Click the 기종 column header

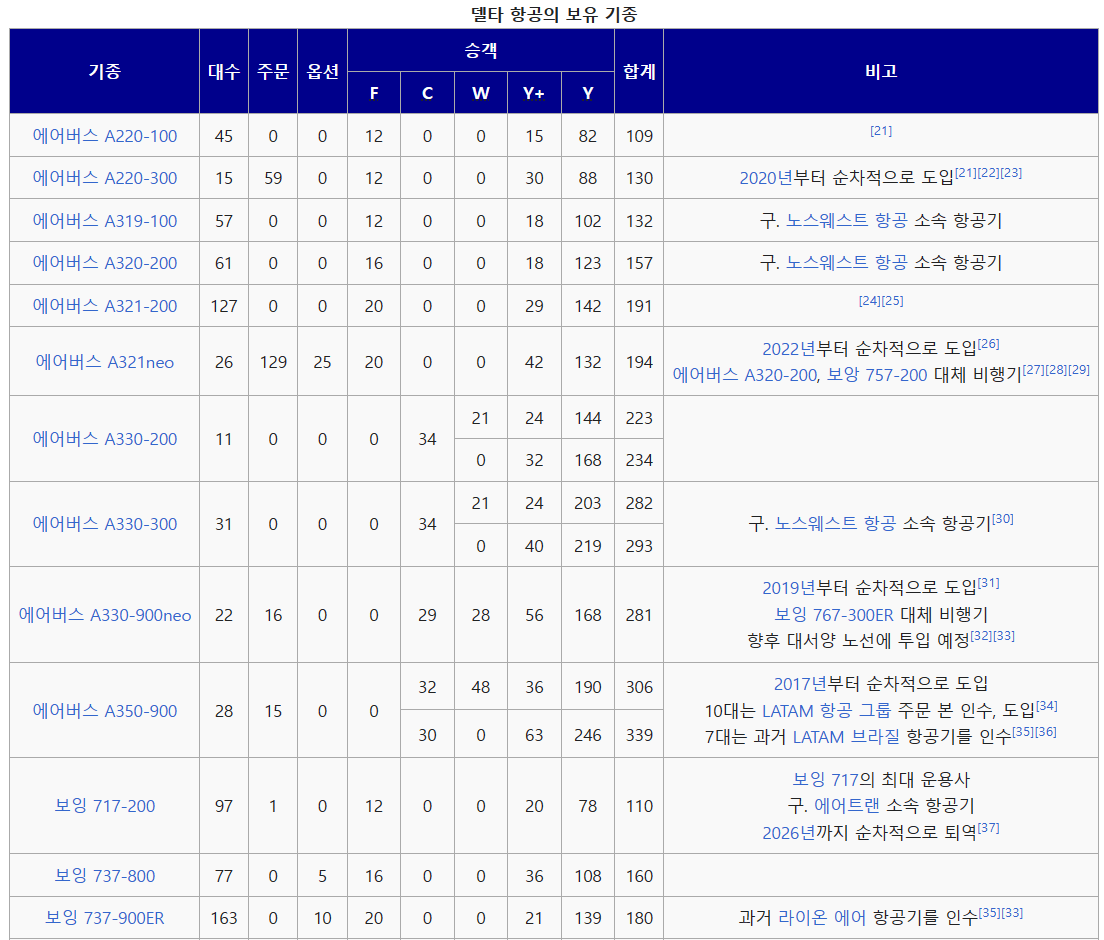[105, 71]
